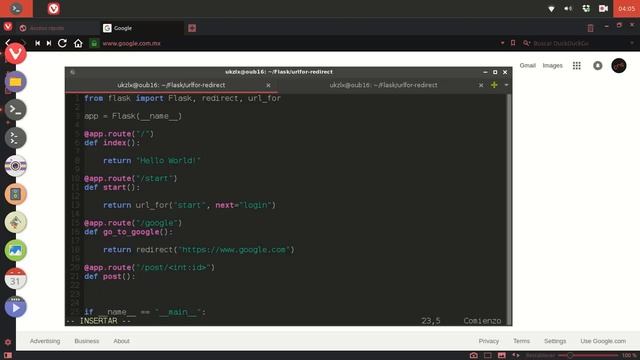
Task: Open the Vivaldi menu button
Action: [8, 27]
